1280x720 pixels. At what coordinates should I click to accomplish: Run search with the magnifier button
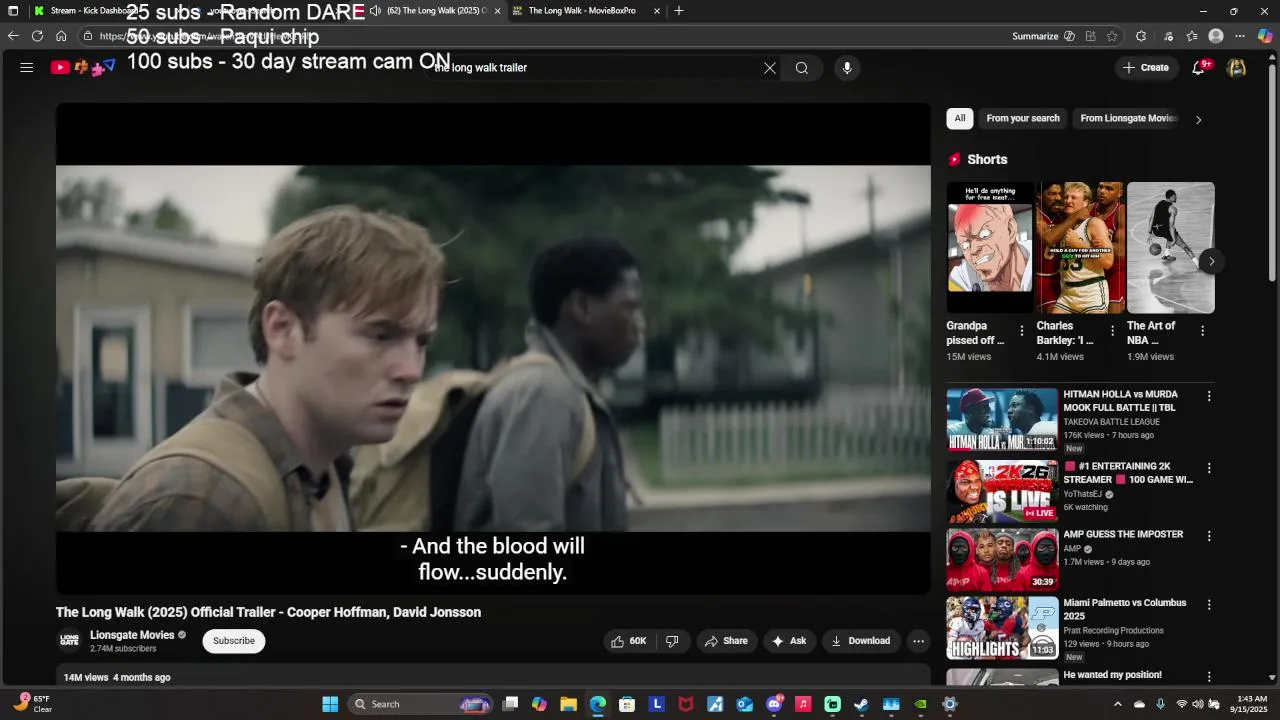(802, 68)
